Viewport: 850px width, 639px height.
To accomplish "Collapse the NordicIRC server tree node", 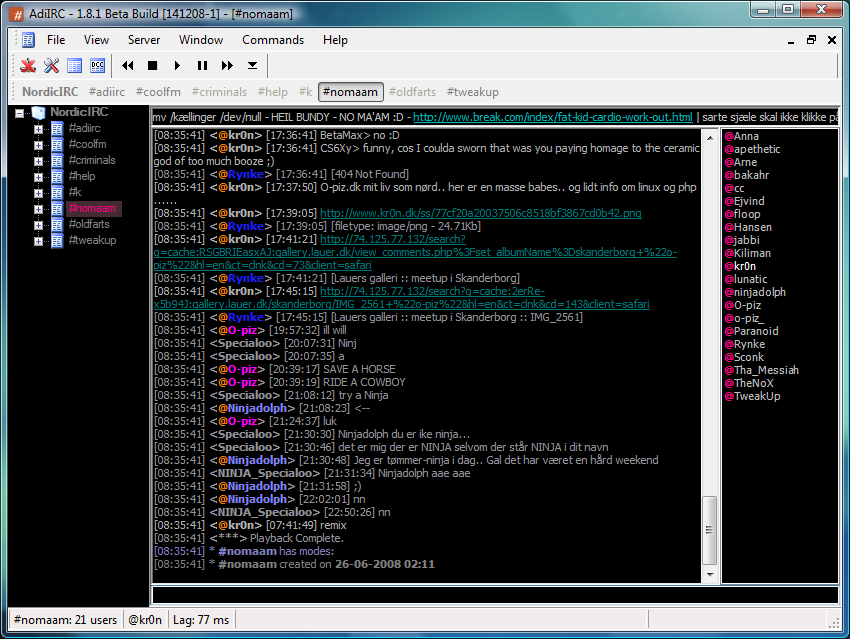I will tap(20, 113).
